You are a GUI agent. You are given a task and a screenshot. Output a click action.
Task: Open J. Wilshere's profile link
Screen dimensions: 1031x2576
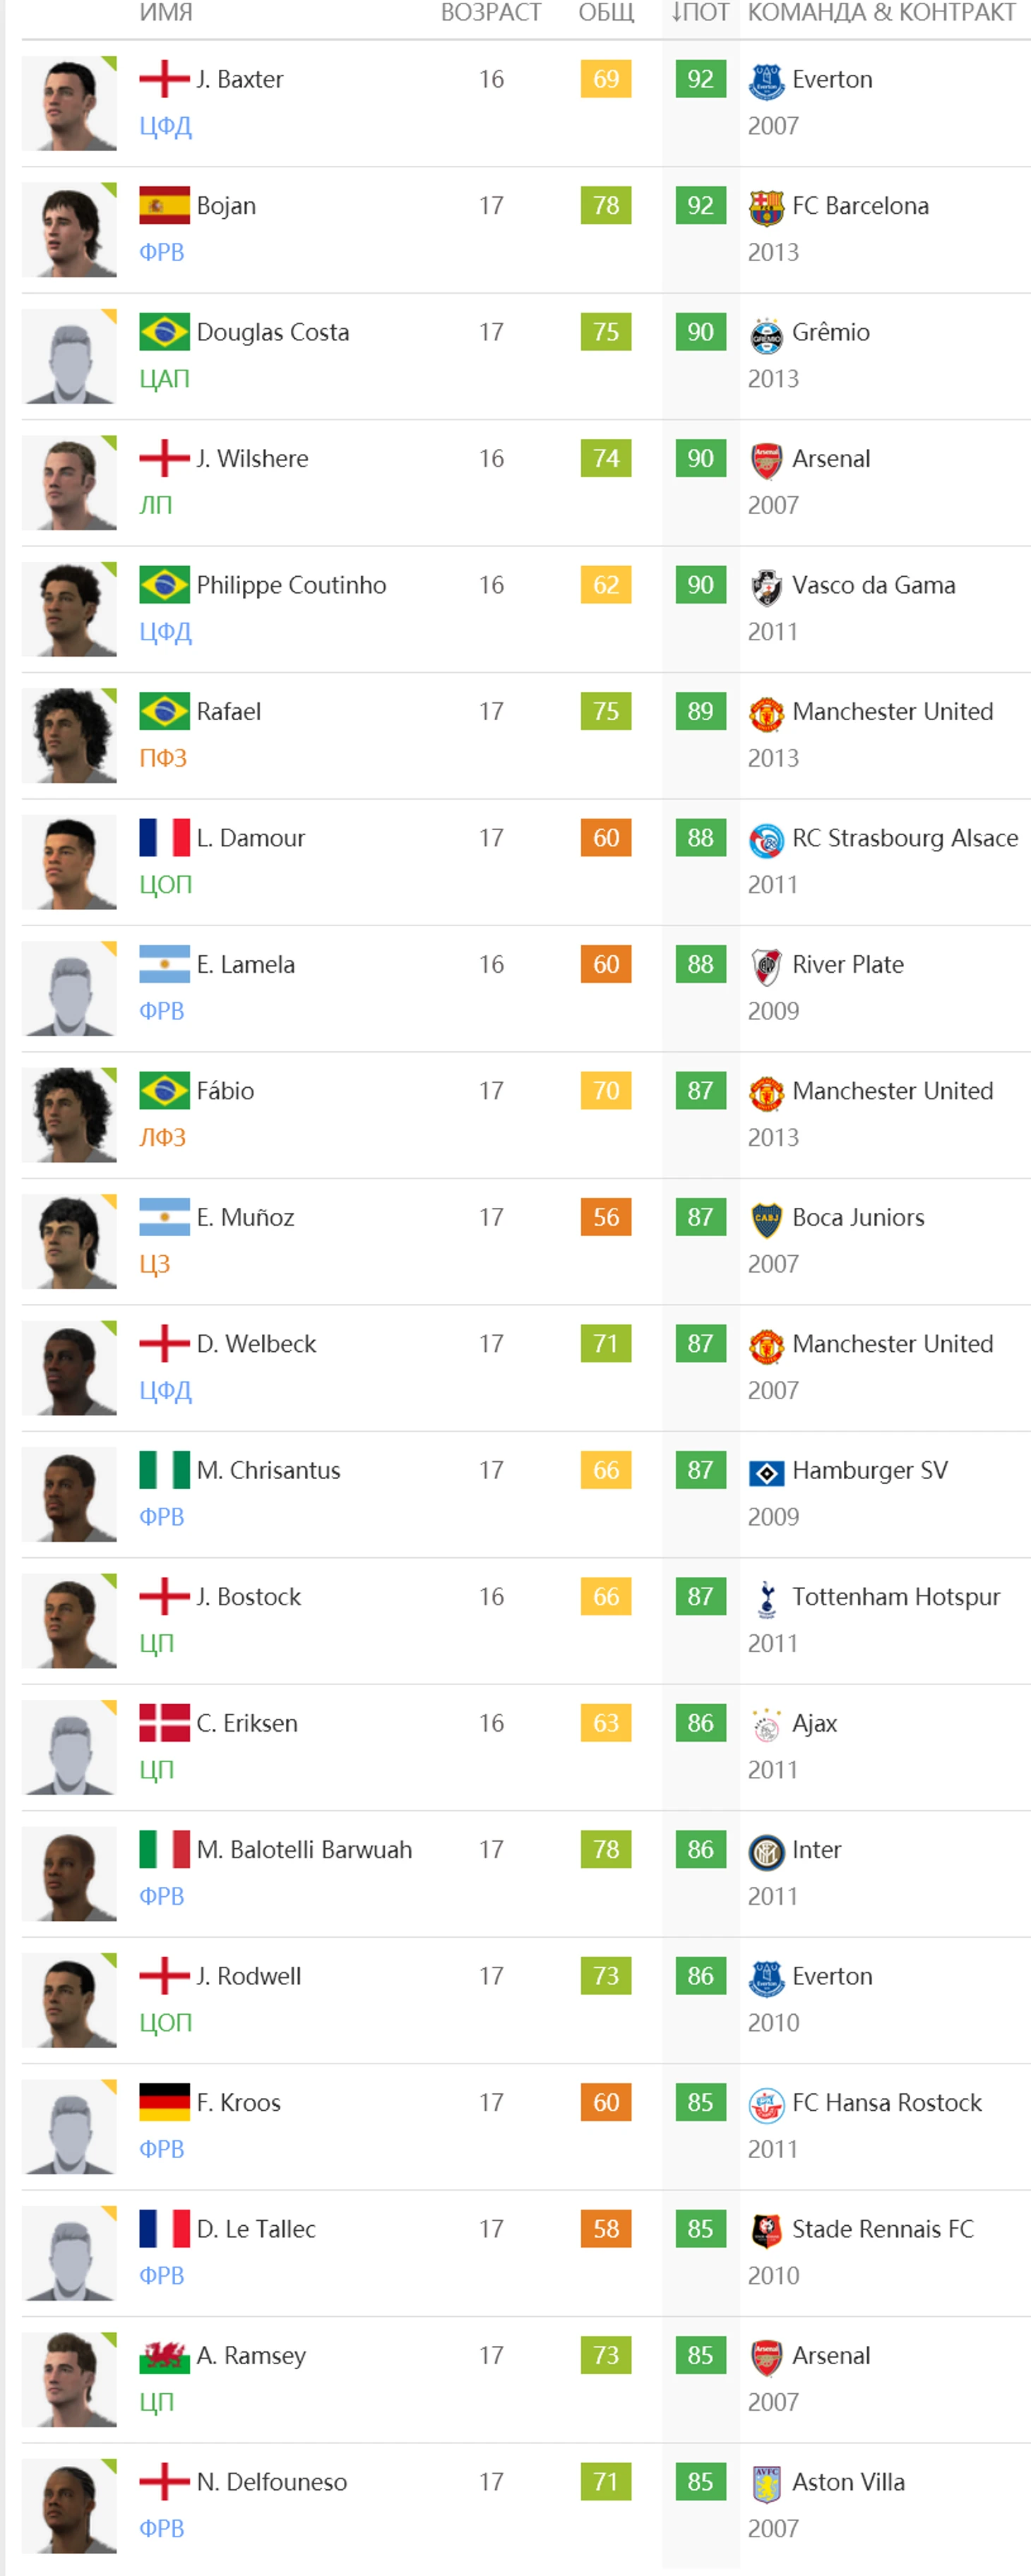tap(252, 458)
